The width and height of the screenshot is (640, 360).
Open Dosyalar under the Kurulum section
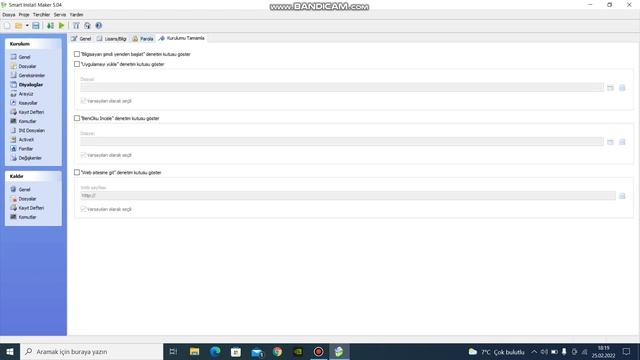pyautogui.click(x=27, y=66)
